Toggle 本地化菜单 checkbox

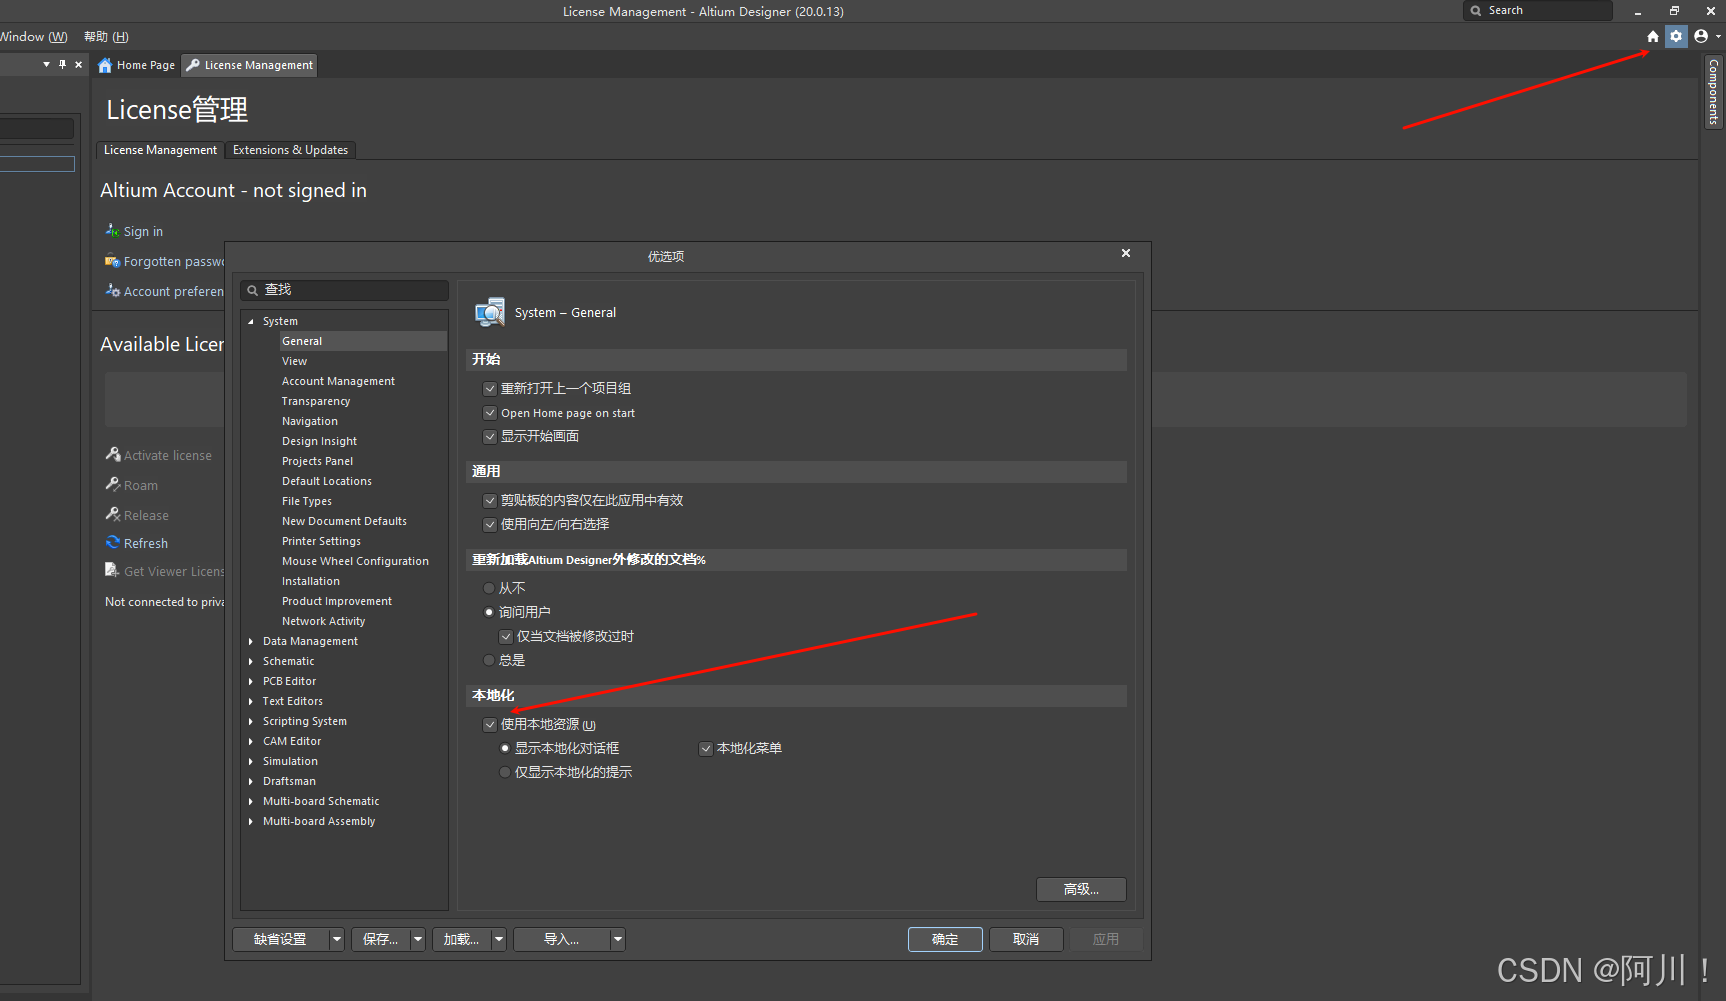pyautogui.click(x=706, y=749)
